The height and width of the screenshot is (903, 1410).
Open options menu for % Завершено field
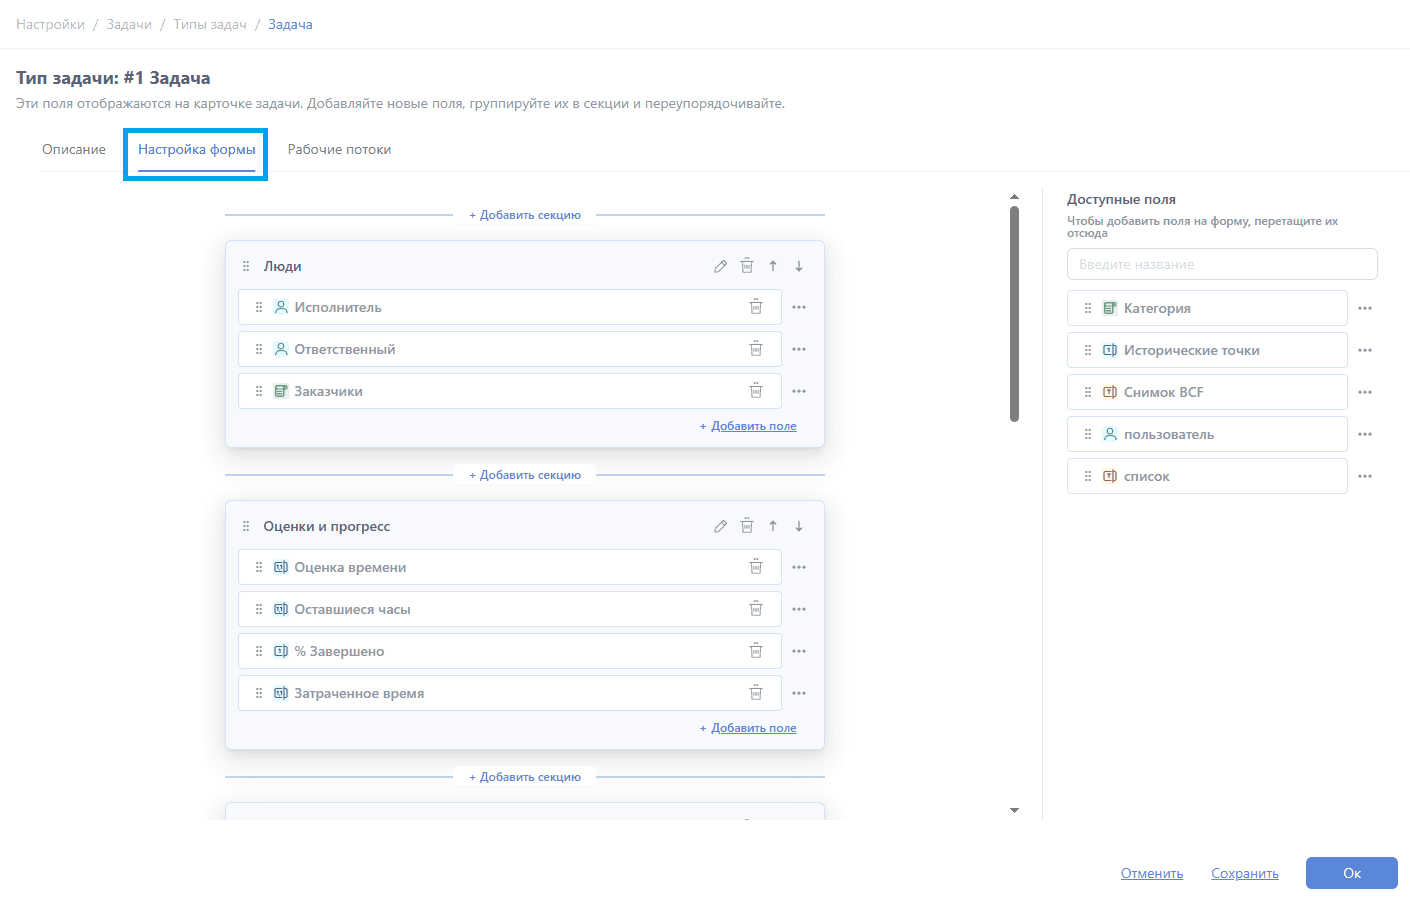pyautogui.click(x=799, y=651)
